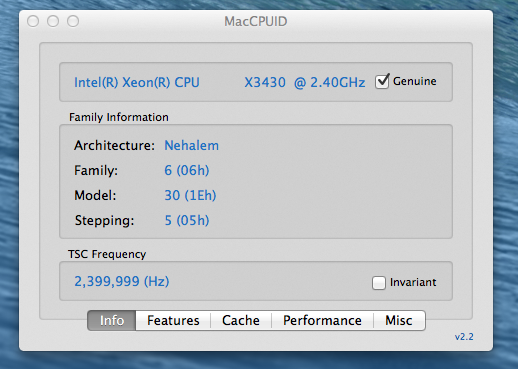Switch to the Features tab
Viewport: 518px width, 369px height.
(173, 320)
